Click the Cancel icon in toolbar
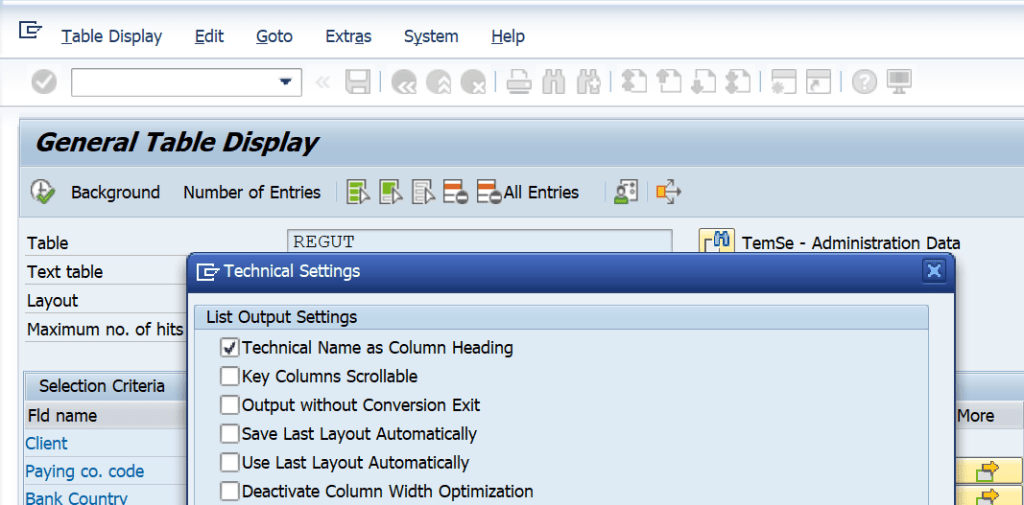This screenshot has height=505, width=1024. 473,82
